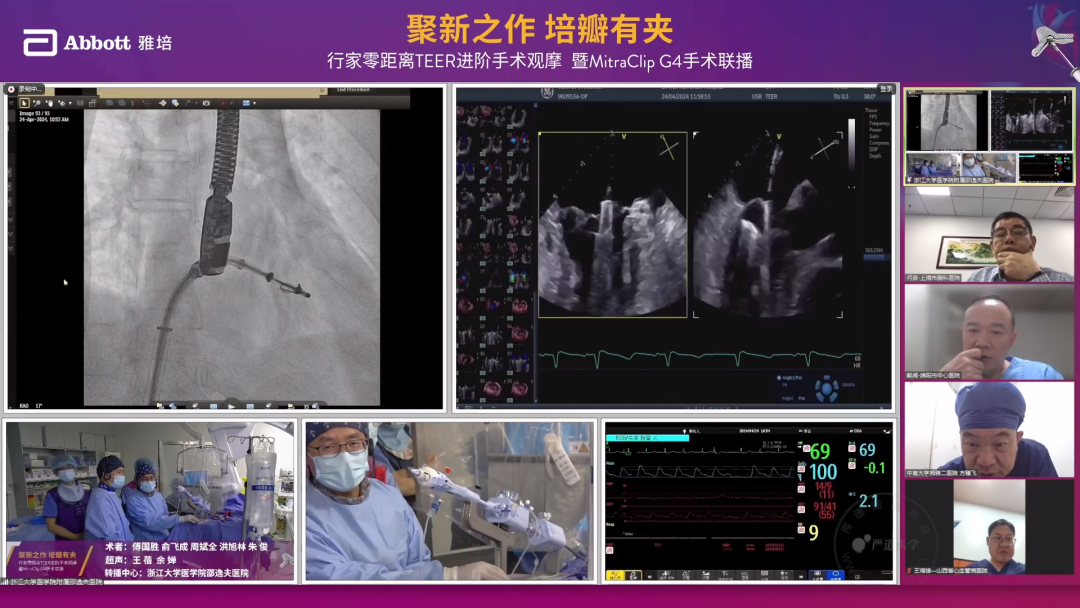Click the heart rate value 69 on monitor
The image size is (1080, 608).
[820, 452]
